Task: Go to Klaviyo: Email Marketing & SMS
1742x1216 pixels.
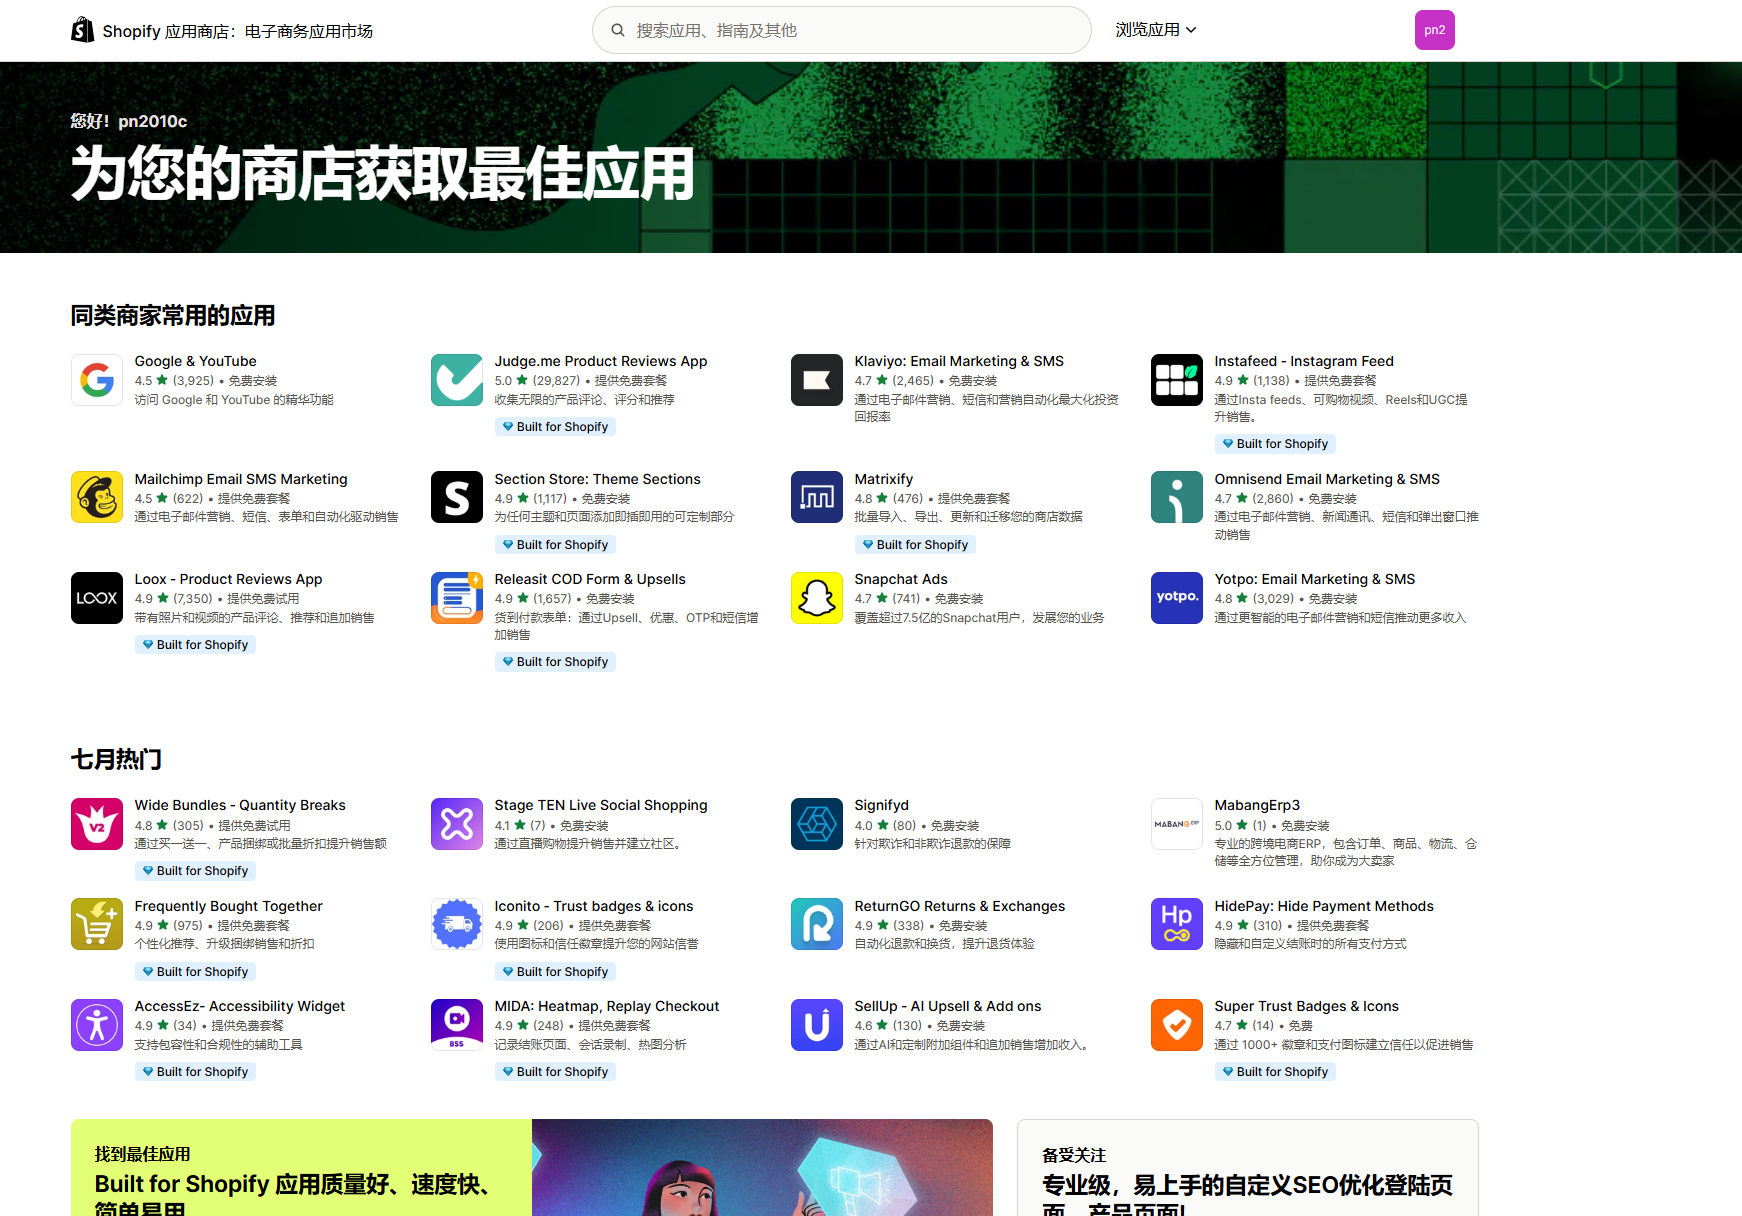Action: (959, 361)
